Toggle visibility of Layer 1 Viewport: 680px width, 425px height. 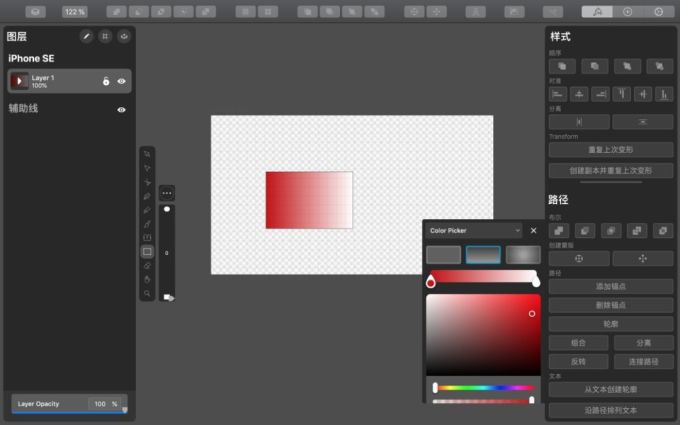click(x=121, y=81)
